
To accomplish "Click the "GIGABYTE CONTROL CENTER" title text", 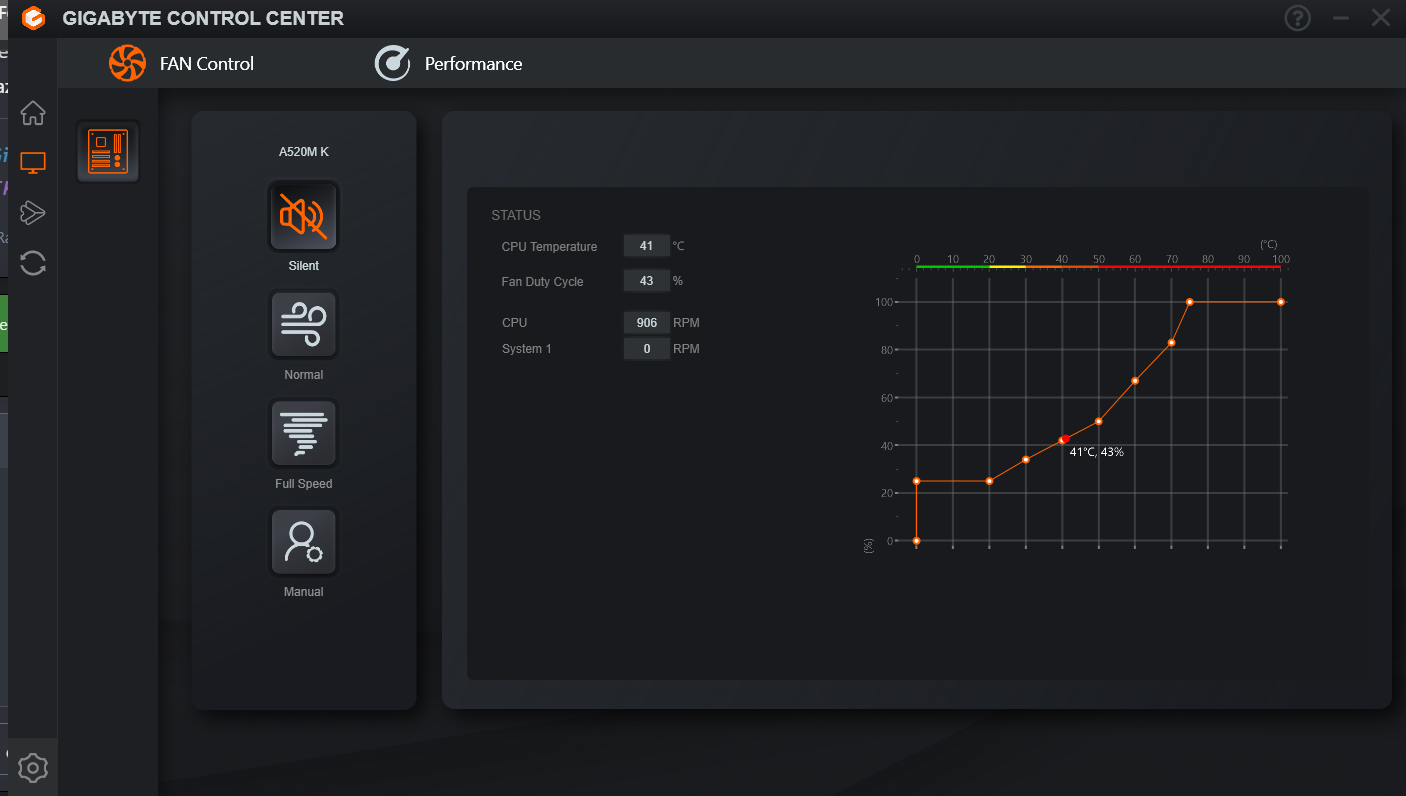I will coord(203,18).
